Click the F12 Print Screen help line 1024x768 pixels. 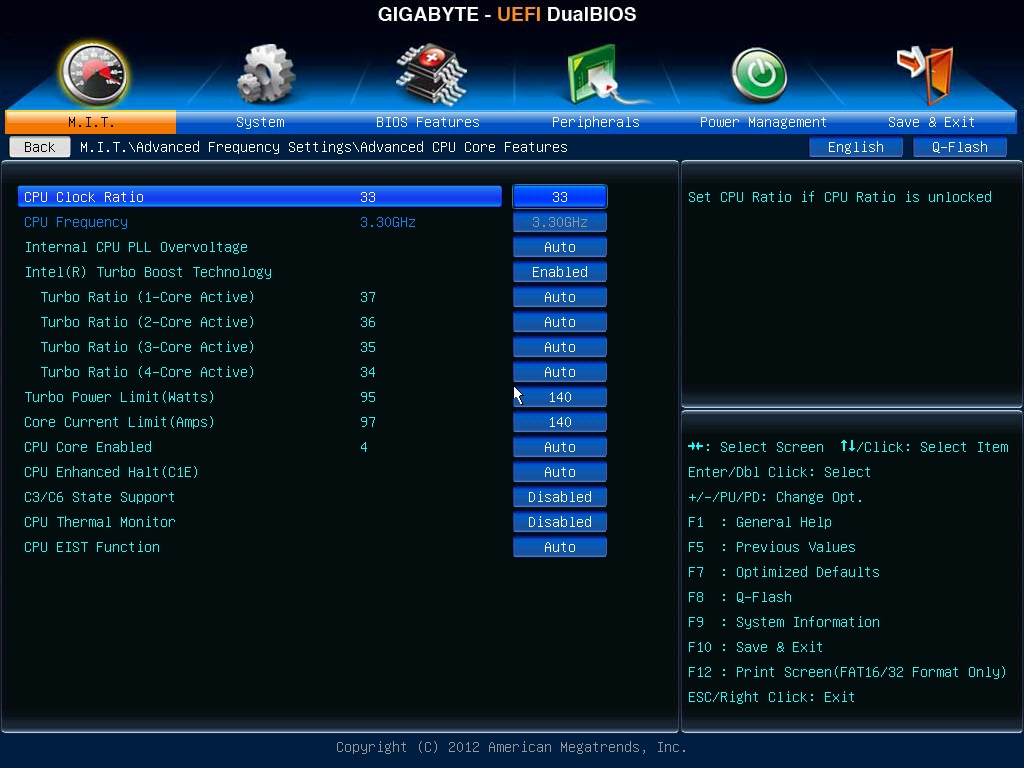tap(847, 672)
